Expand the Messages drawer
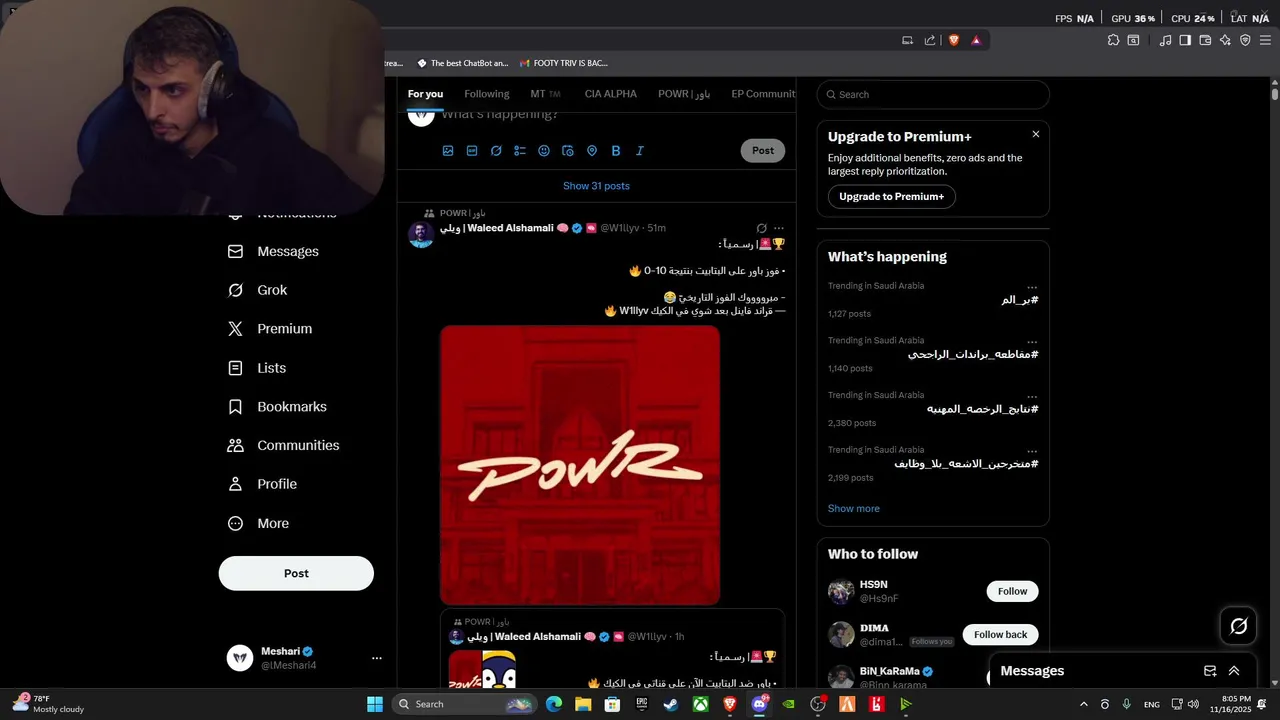1280x720 pixels. tap(1234, 671)
